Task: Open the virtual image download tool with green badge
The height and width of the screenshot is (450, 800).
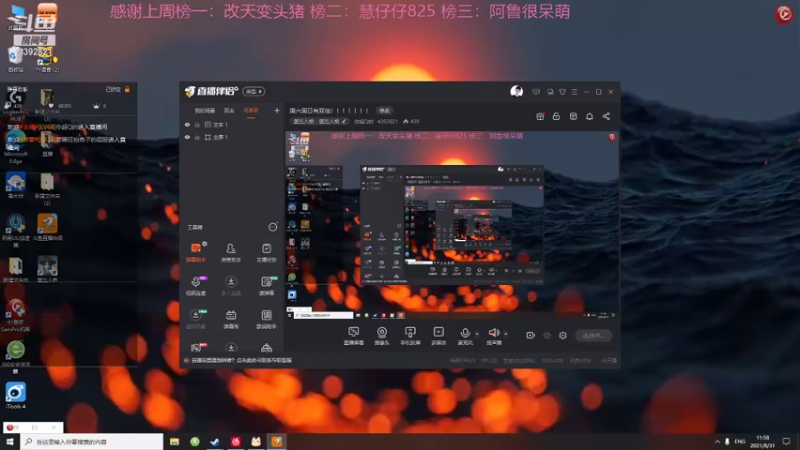Action: pos(196,319)
